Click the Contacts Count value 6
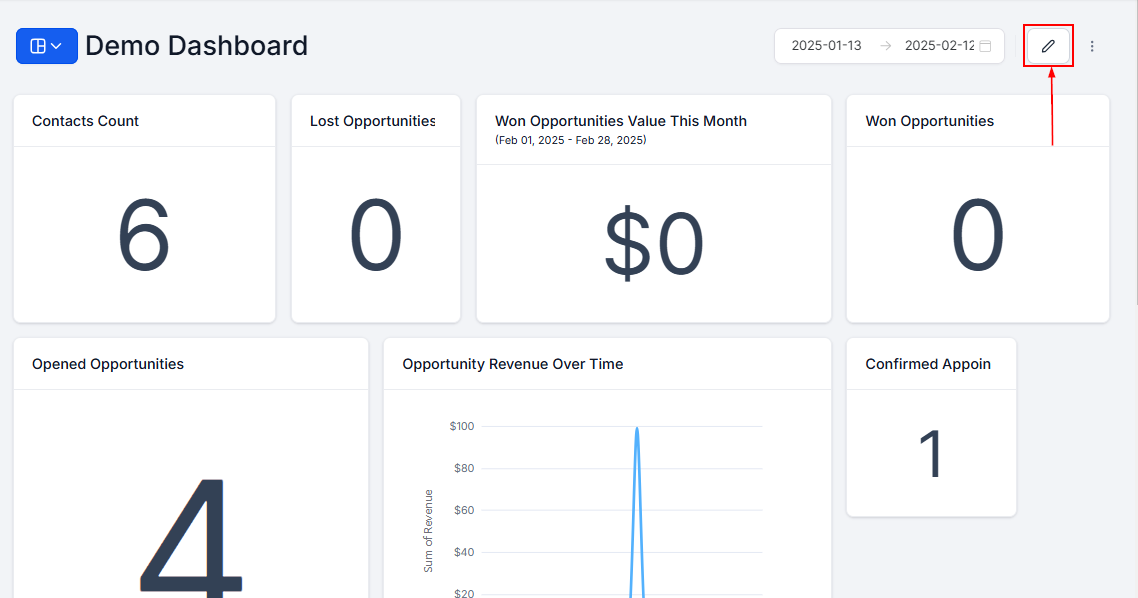The width and height of the screenshot is (1138, 598). pos(144,236)
